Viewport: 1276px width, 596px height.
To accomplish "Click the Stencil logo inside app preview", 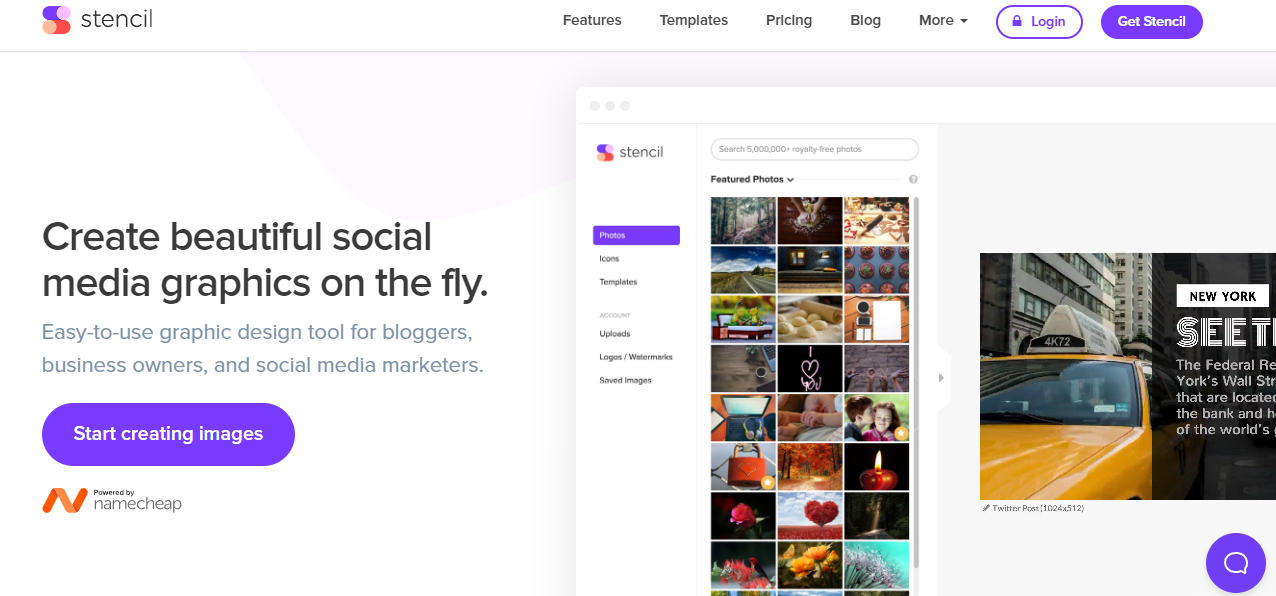I will pos(630,152).
